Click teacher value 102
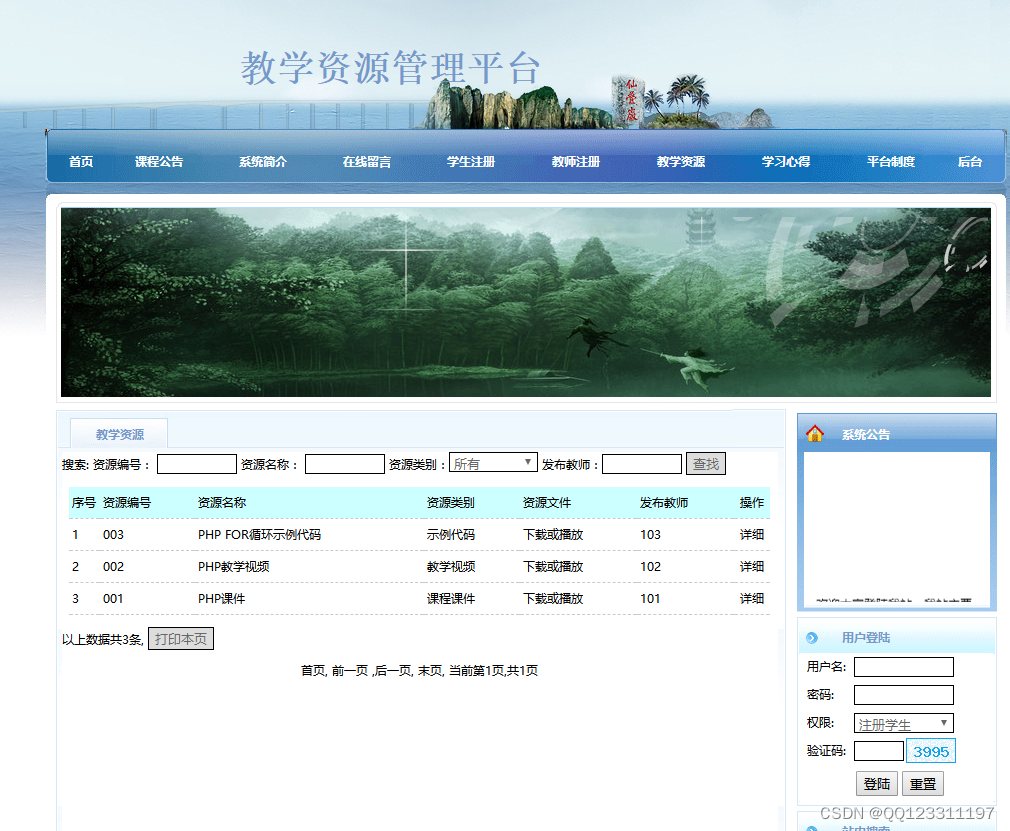 [650, 567]
